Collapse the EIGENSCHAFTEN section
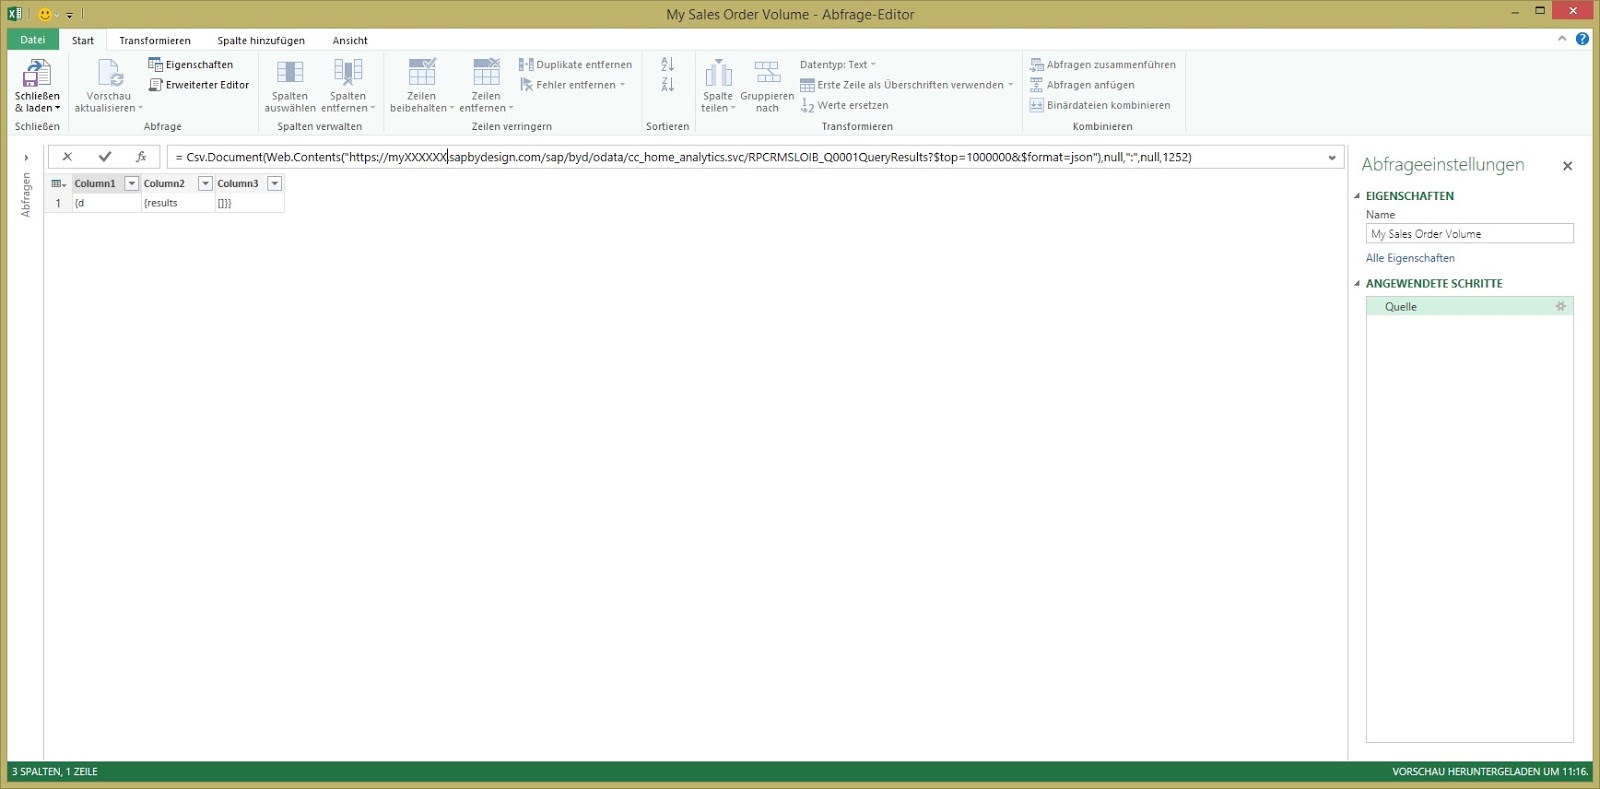 click(x=1357, y=197)
